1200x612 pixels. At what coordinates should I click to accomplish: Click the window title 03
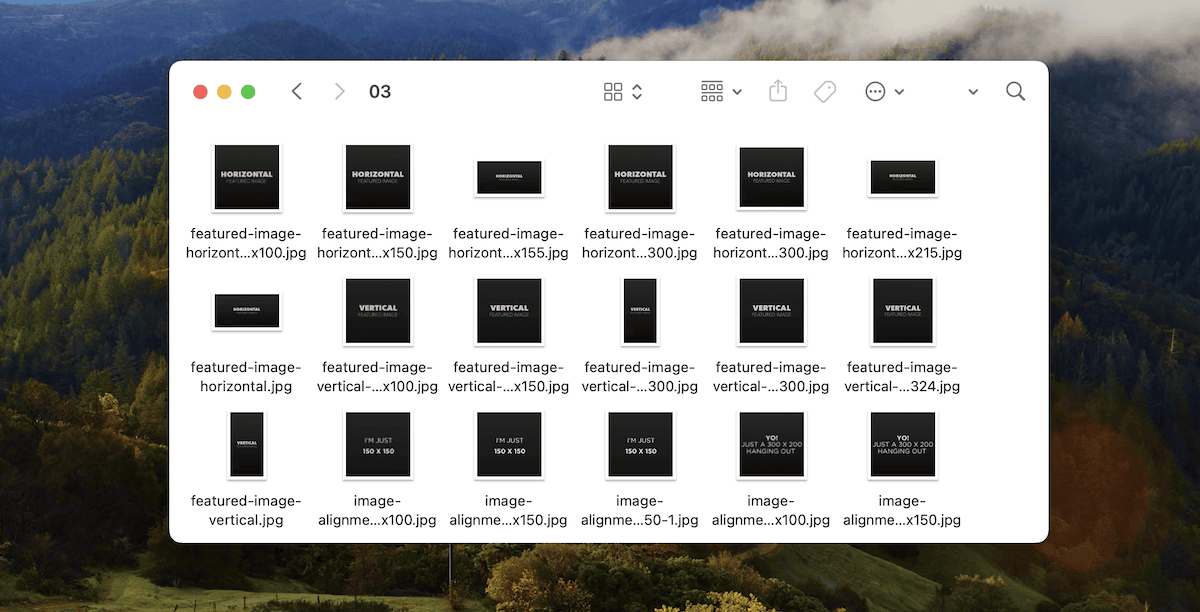tap(380, 92)
